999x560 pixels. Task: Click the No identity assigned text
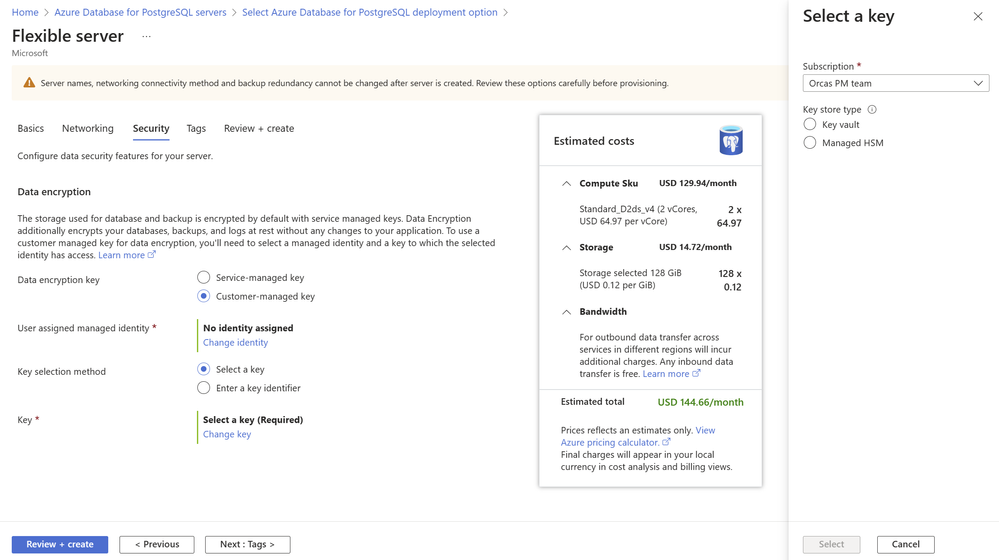248,327
